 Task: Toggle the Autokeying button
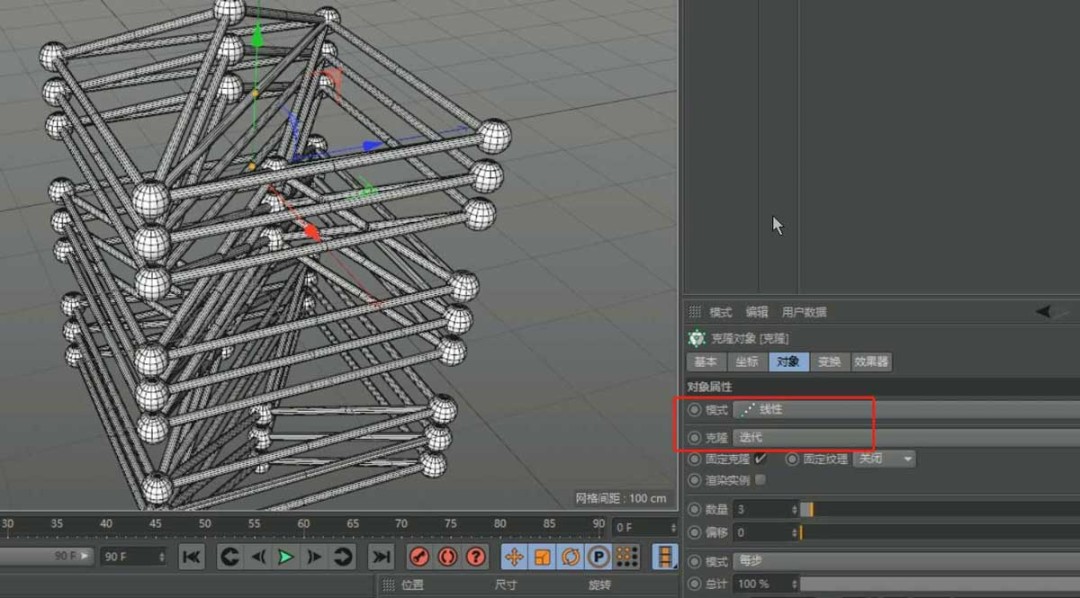tap(447, 557)
